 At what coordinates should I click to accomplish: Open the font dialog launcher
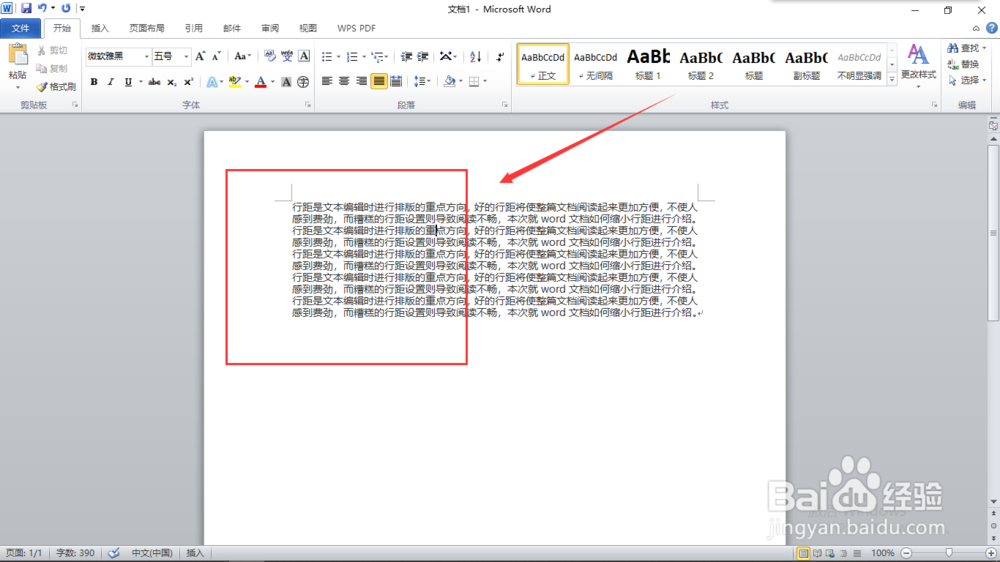[x=307, y=105]
